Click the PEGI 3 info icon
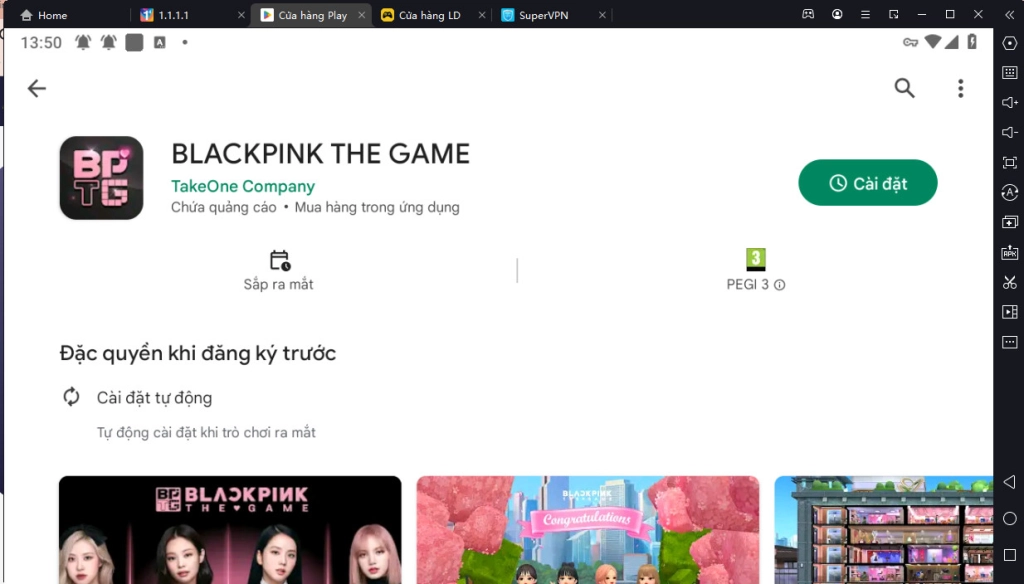This screenshot has width=1024, height=584. click(x=780, y=285)
